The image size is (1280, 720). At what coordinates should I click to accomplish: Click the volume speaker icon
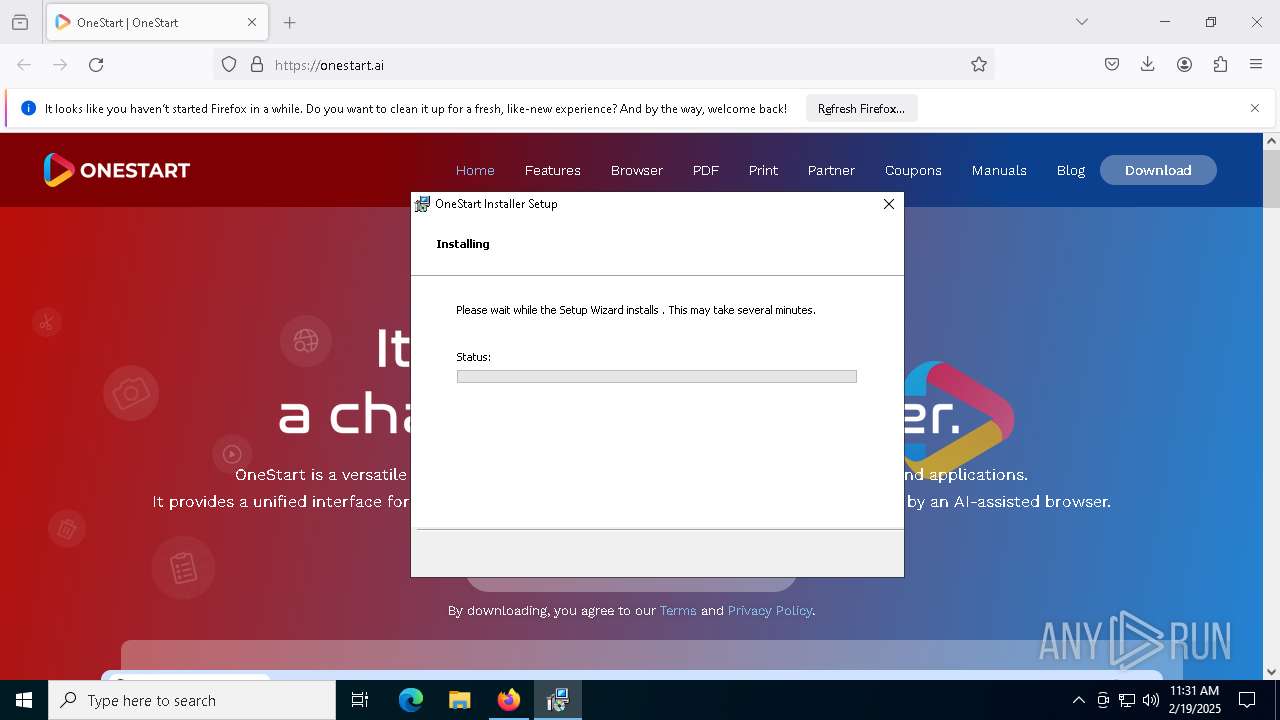(1150, 700)
